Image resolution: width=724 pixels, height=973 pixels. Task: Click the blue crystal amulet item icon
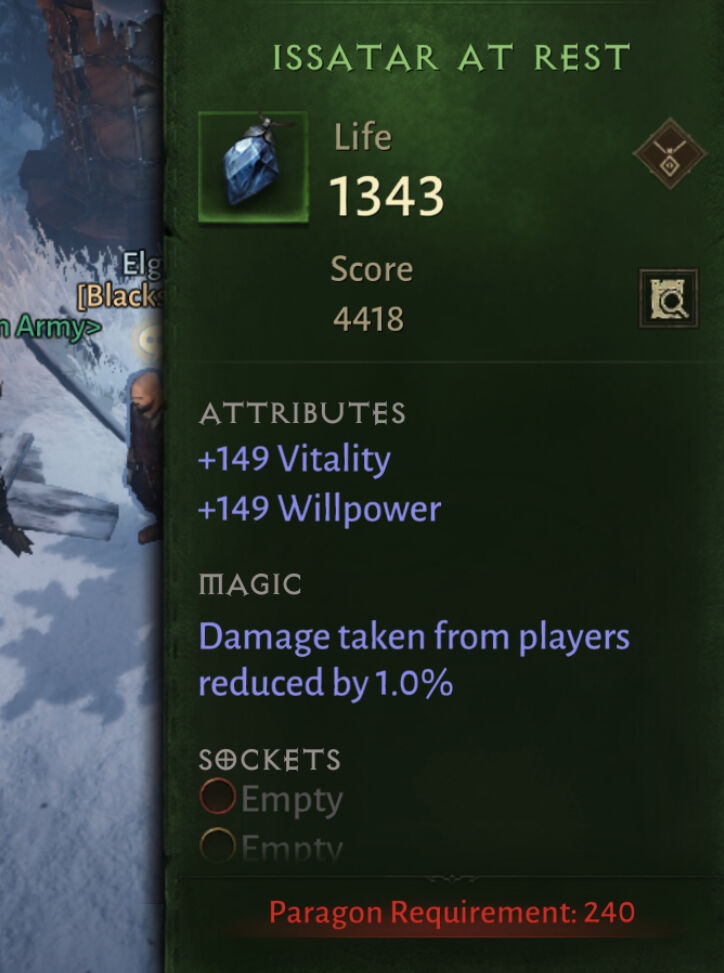pos(253,166)
